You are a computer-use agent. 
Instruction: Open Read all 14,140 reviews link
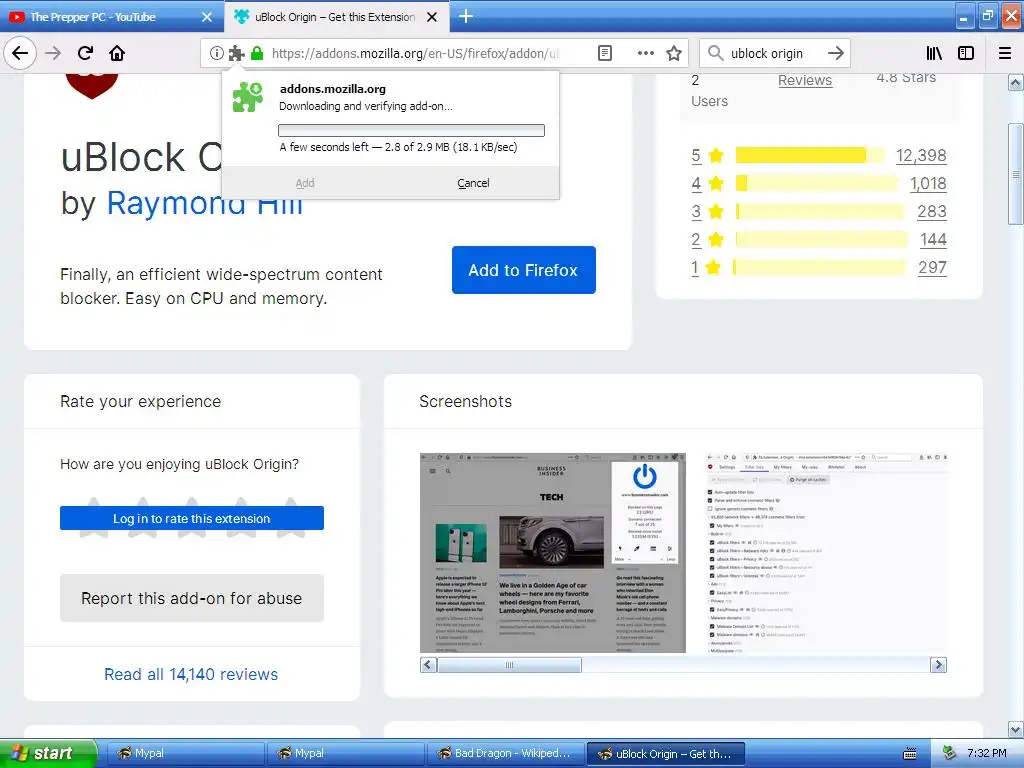pos(191,674)
